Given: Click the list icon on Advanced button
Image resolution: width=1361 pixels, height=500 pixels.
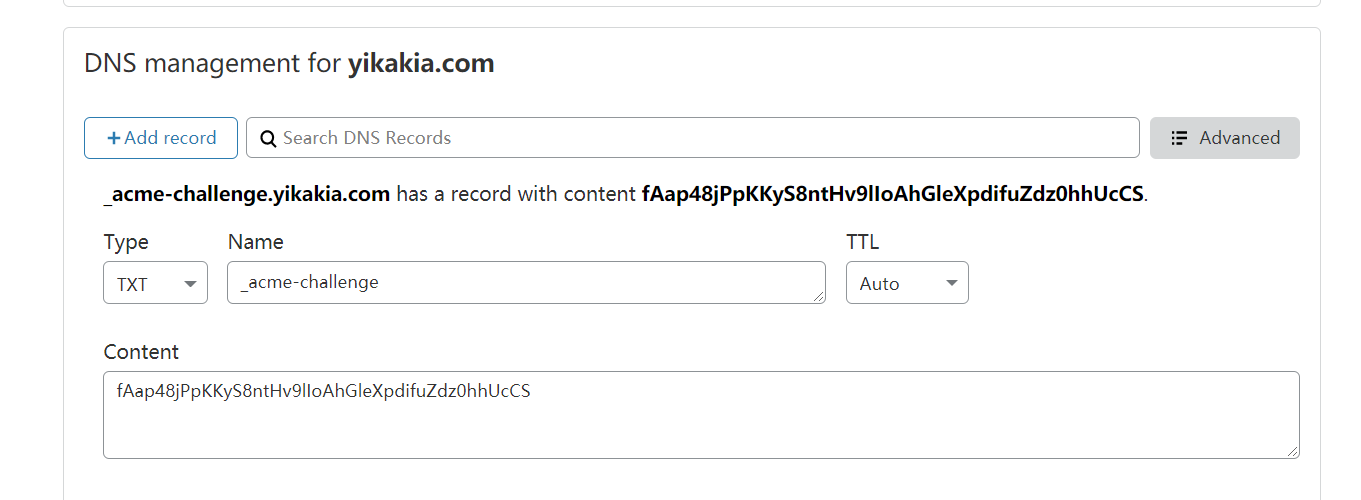Looking at the screenshot, I should (x=1179, y=138).
